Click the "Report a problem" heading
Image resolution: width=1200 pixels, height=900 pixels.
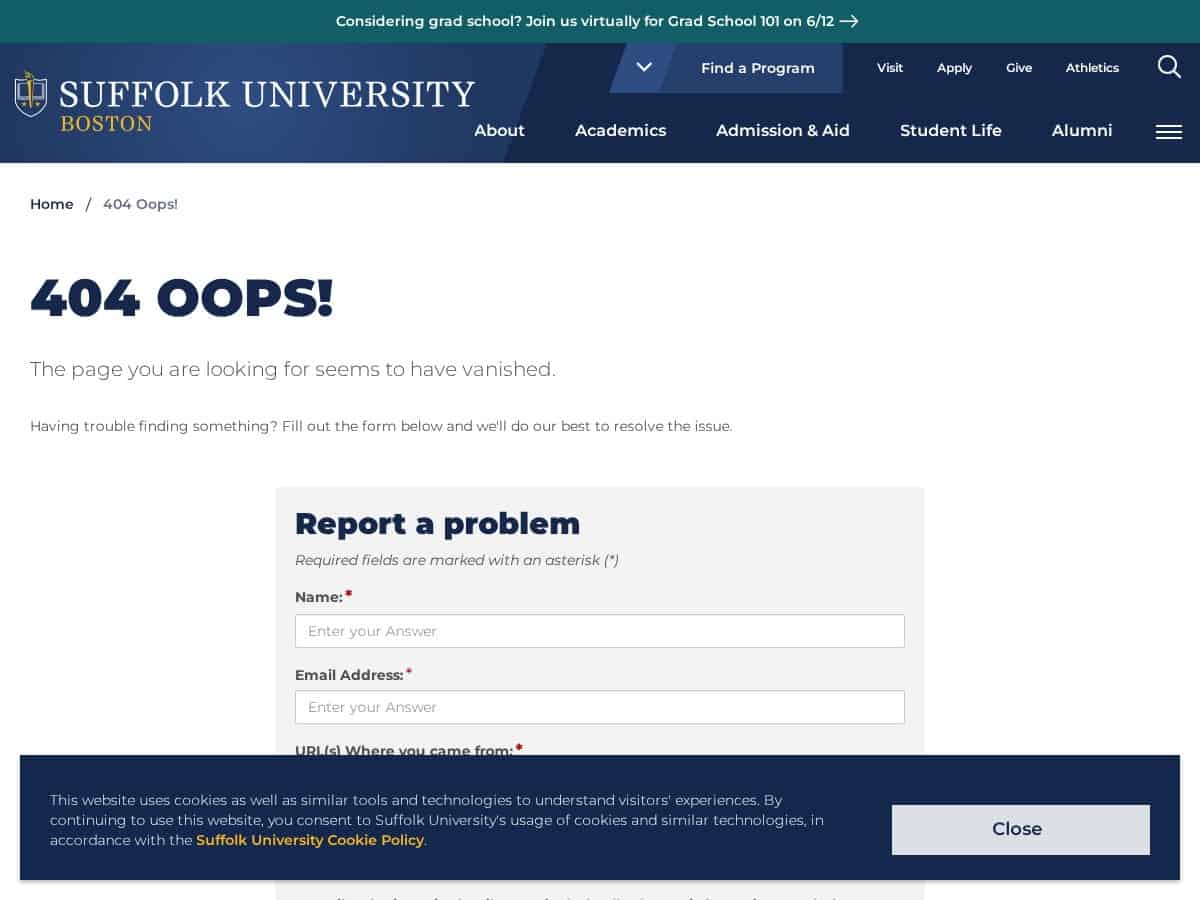click(x=437, y=523)
